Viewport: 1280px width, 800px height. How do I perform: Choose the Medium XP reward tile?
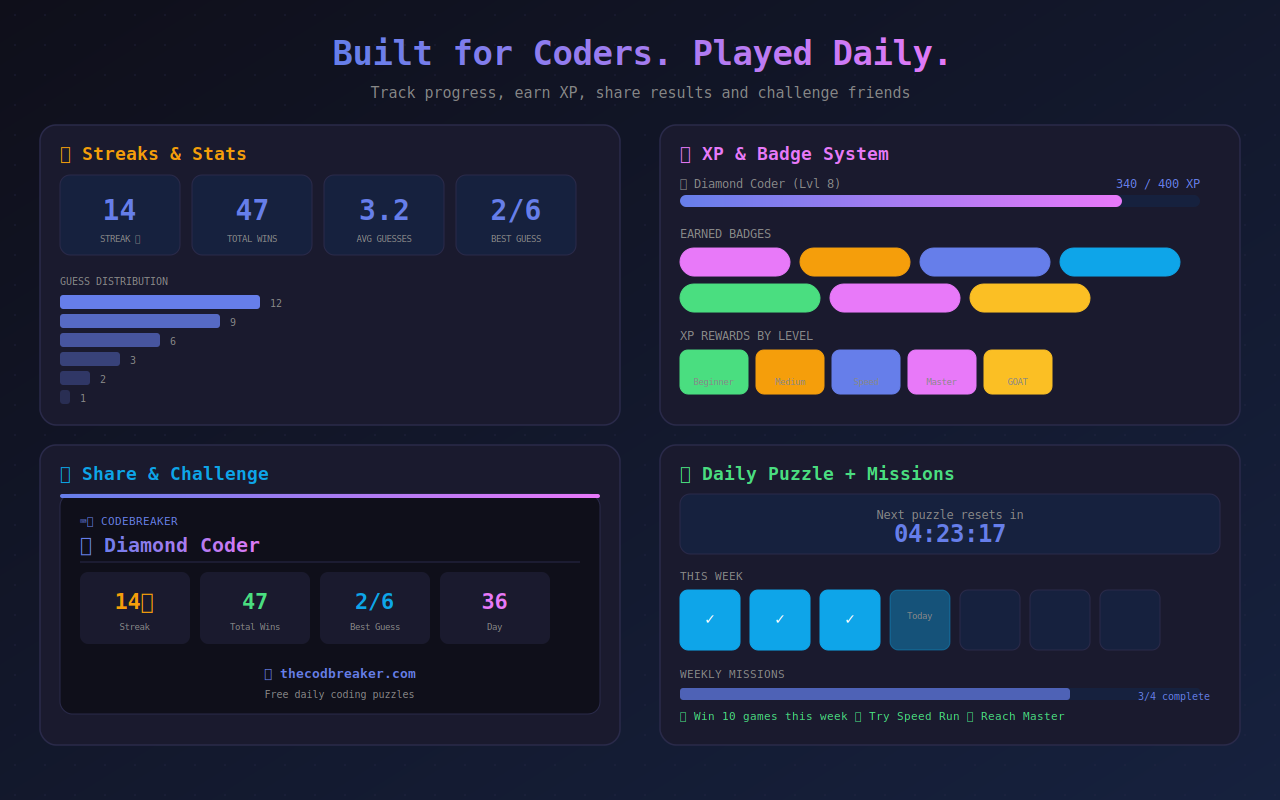coord(790,372)
